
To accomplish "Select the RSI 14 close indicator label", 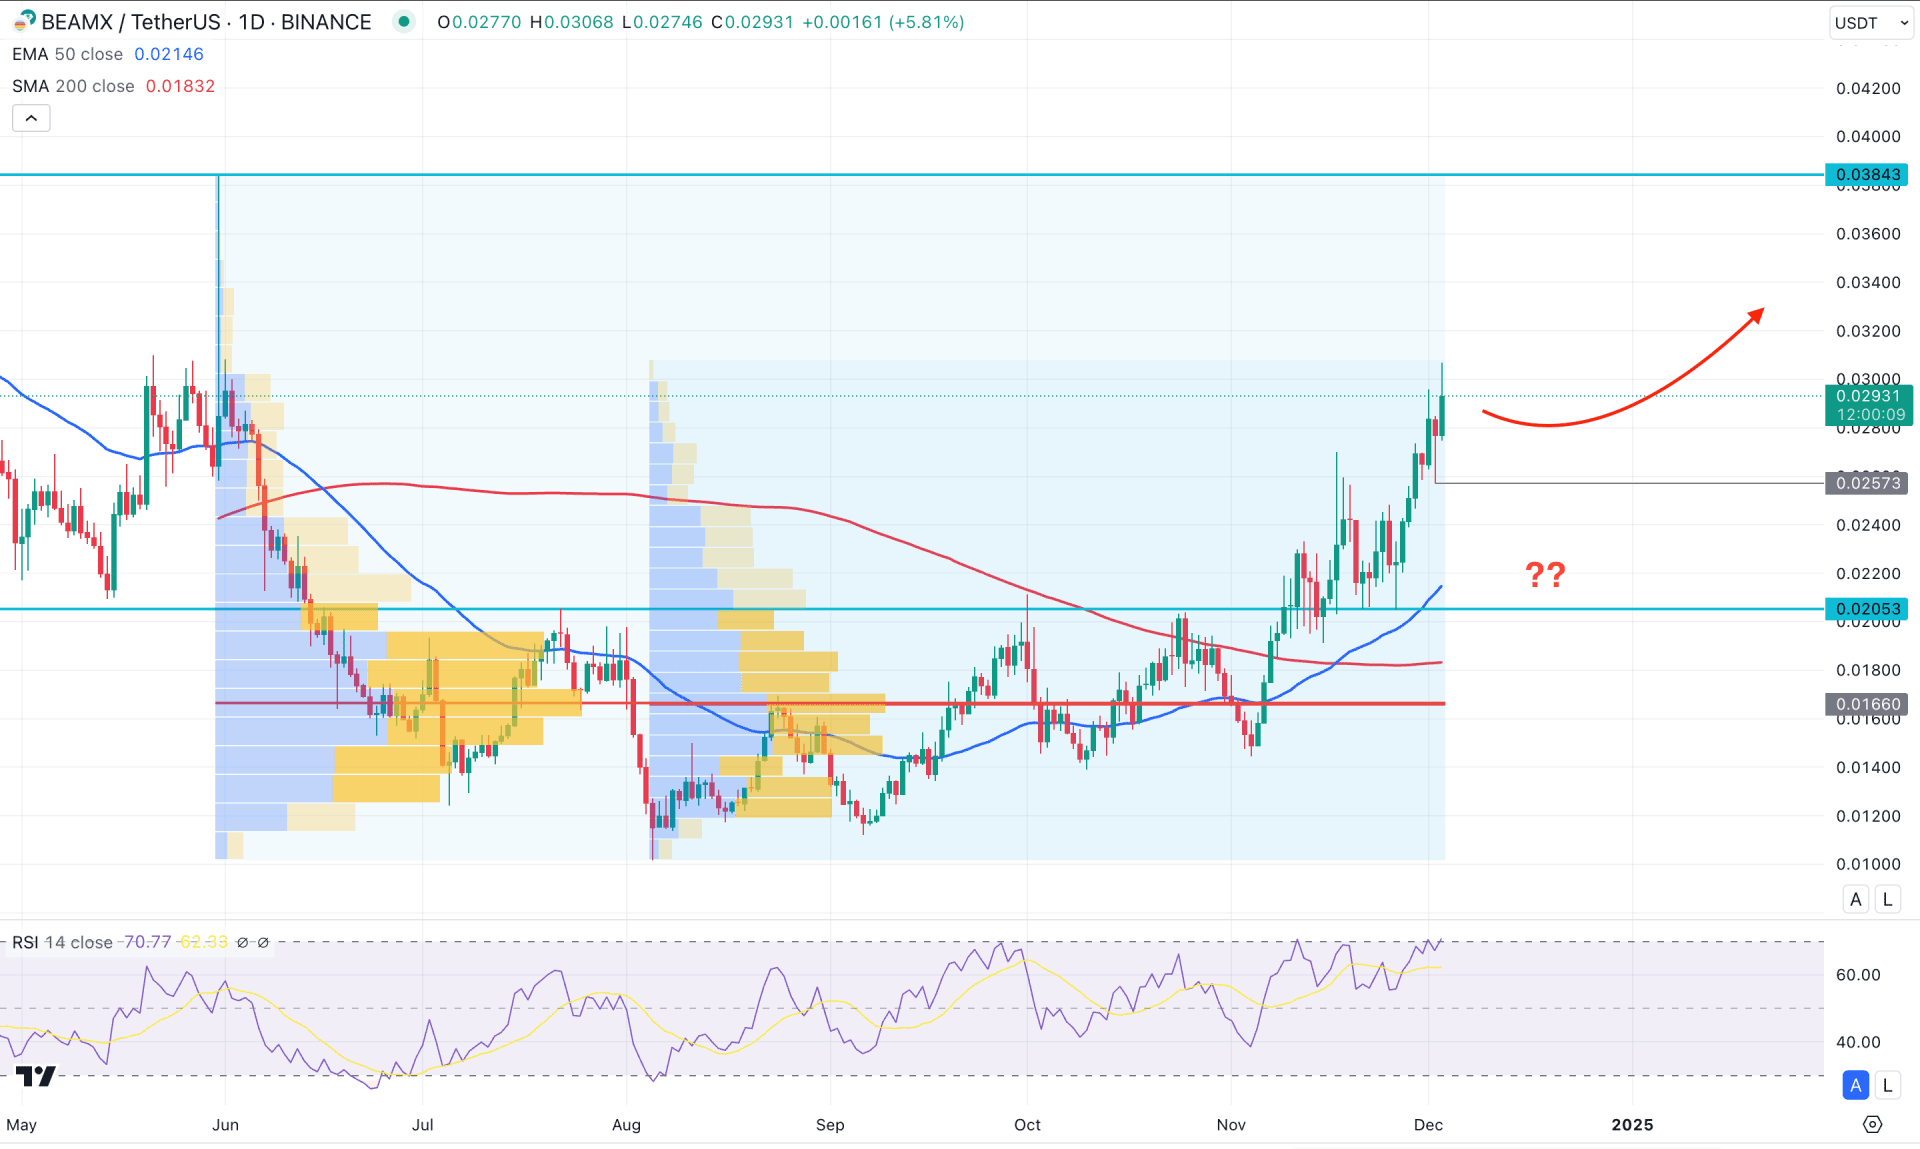I will (62, 942).
